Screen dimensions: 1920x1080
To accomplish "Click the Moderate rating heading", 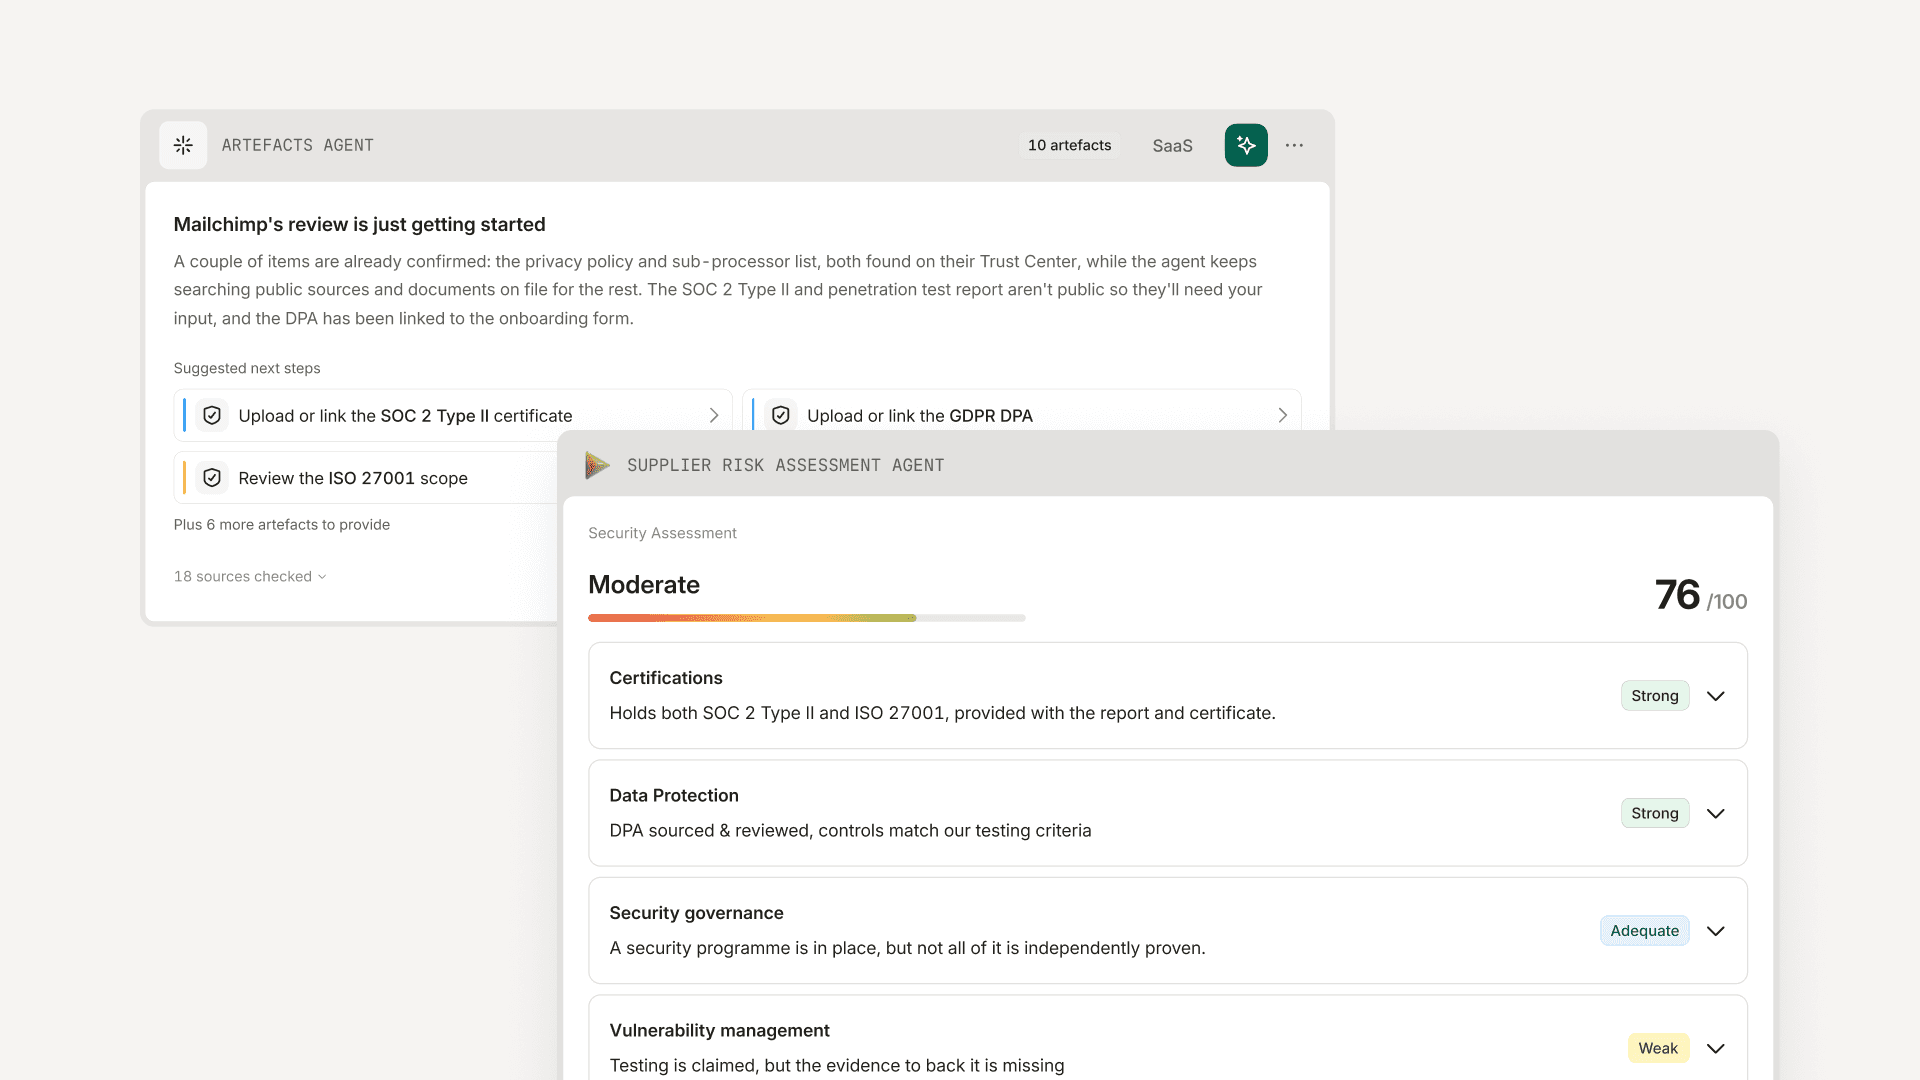I will (644, 585).
